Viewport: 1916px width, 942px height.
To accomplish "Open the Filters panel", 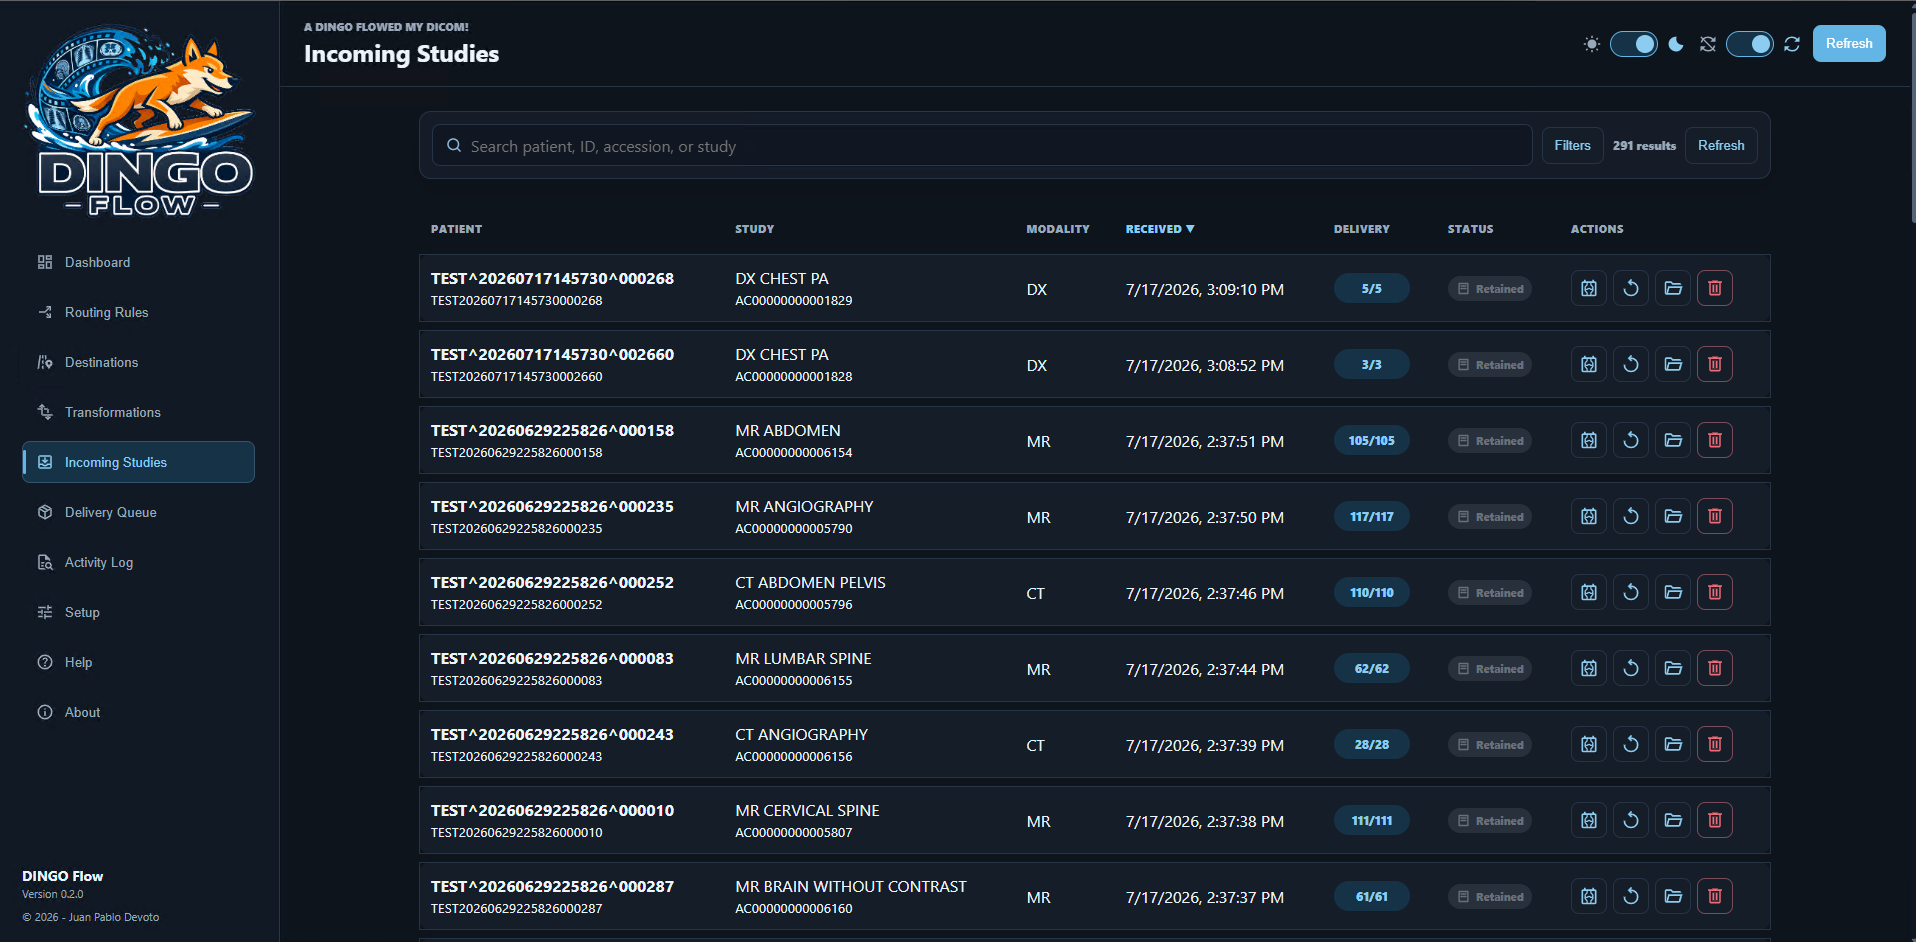I will 1572,145.
